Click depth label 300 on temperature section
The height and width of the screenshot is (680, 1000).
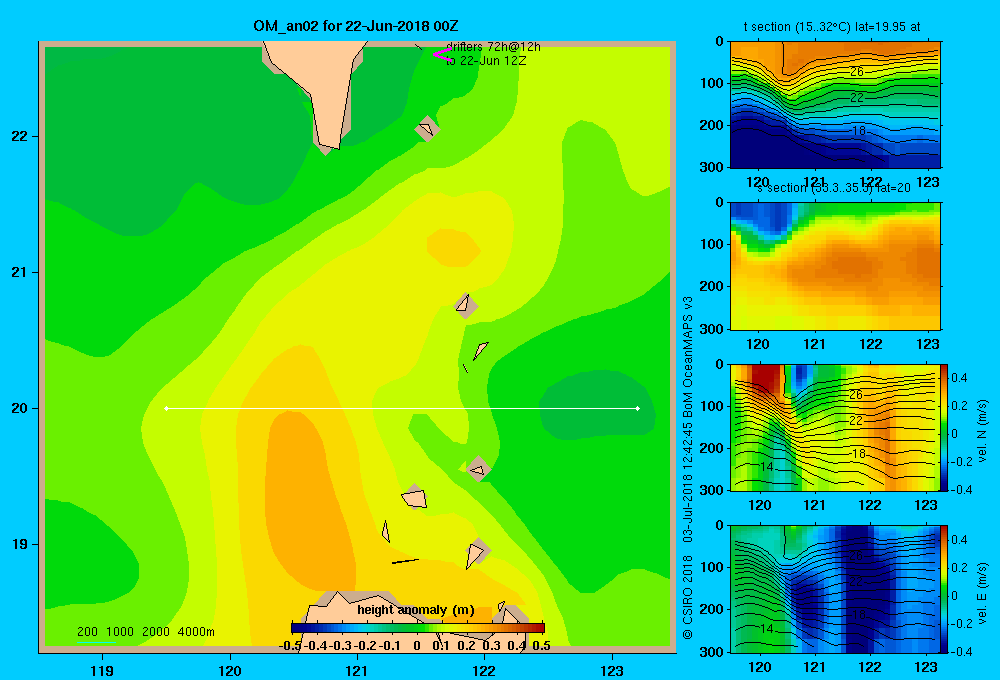pos(714,167)
